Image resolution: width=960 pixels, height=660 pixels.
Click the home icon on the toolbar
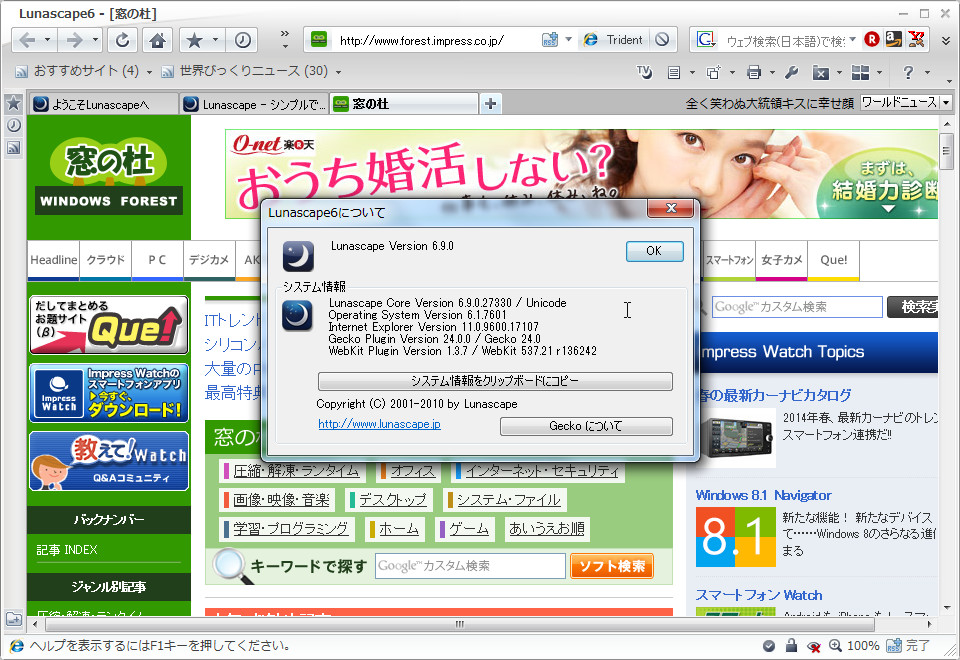pyautogui.click(x=159, y=39)
